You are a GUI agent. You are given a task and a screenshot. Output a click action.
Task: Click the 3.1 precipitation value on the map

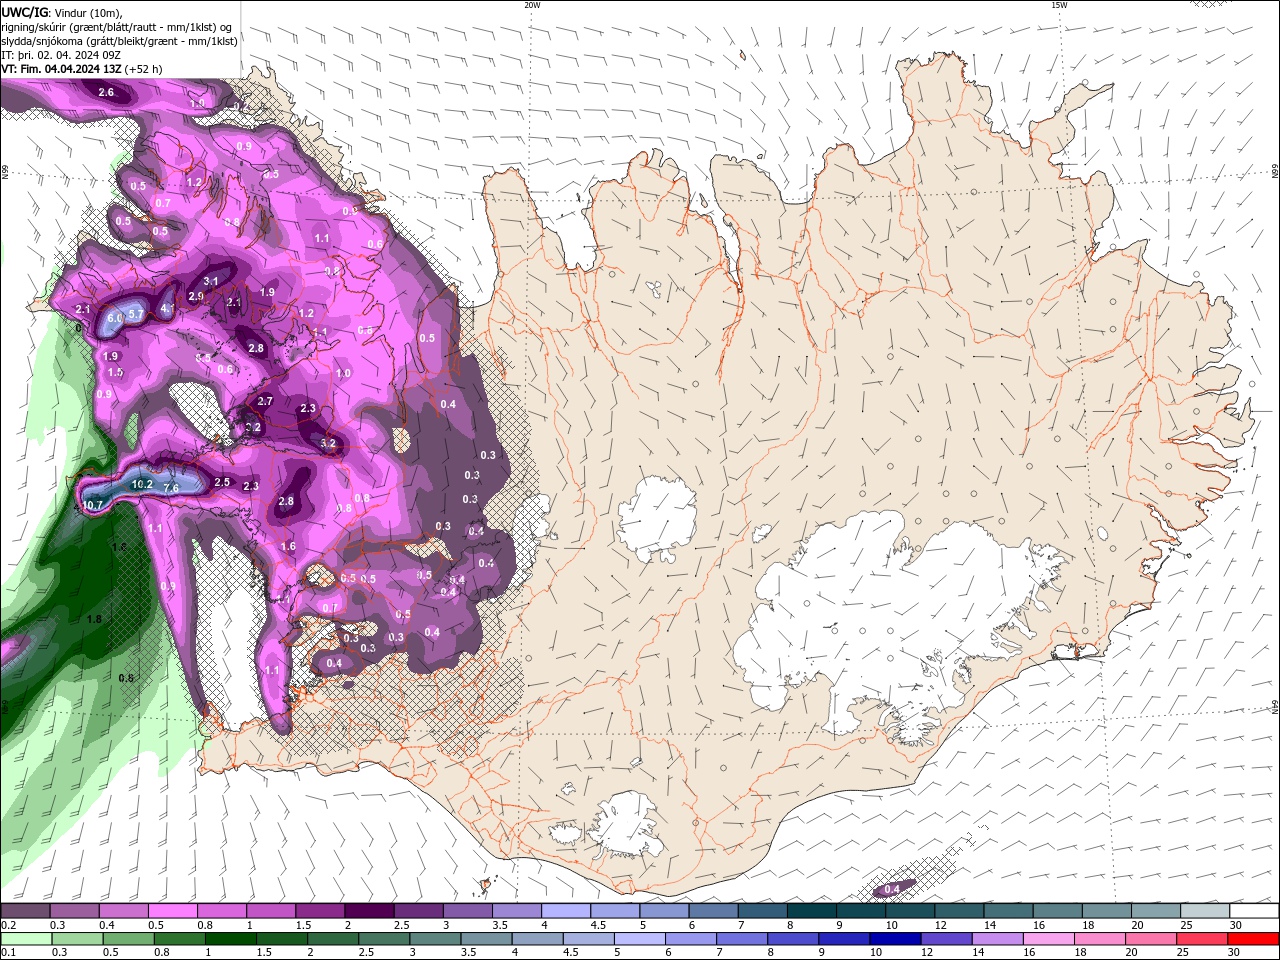pos(211,281)
